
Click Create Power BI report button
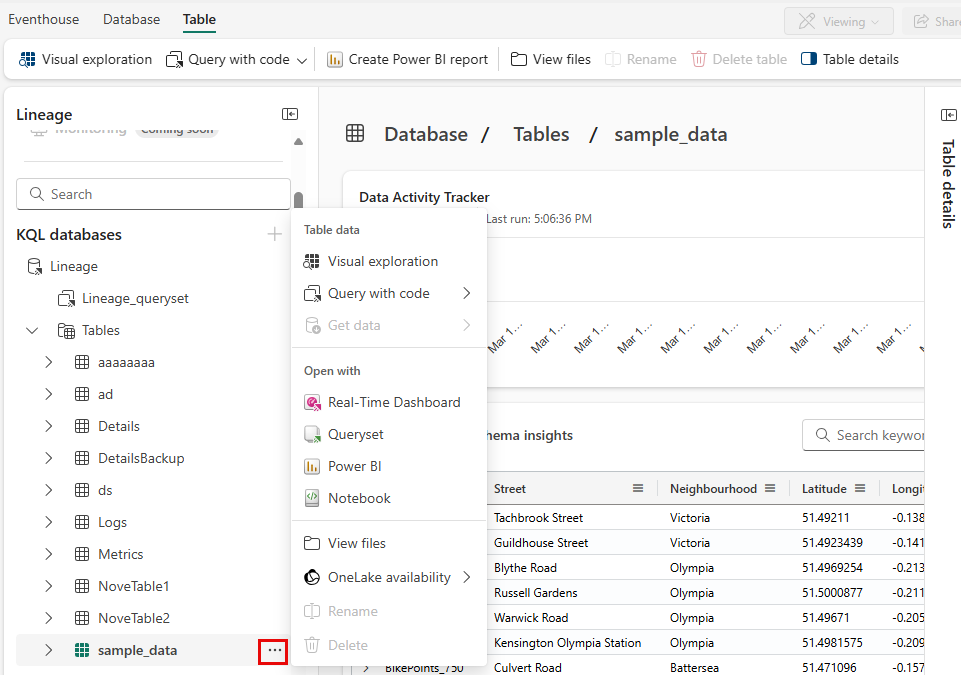point(408,59)
